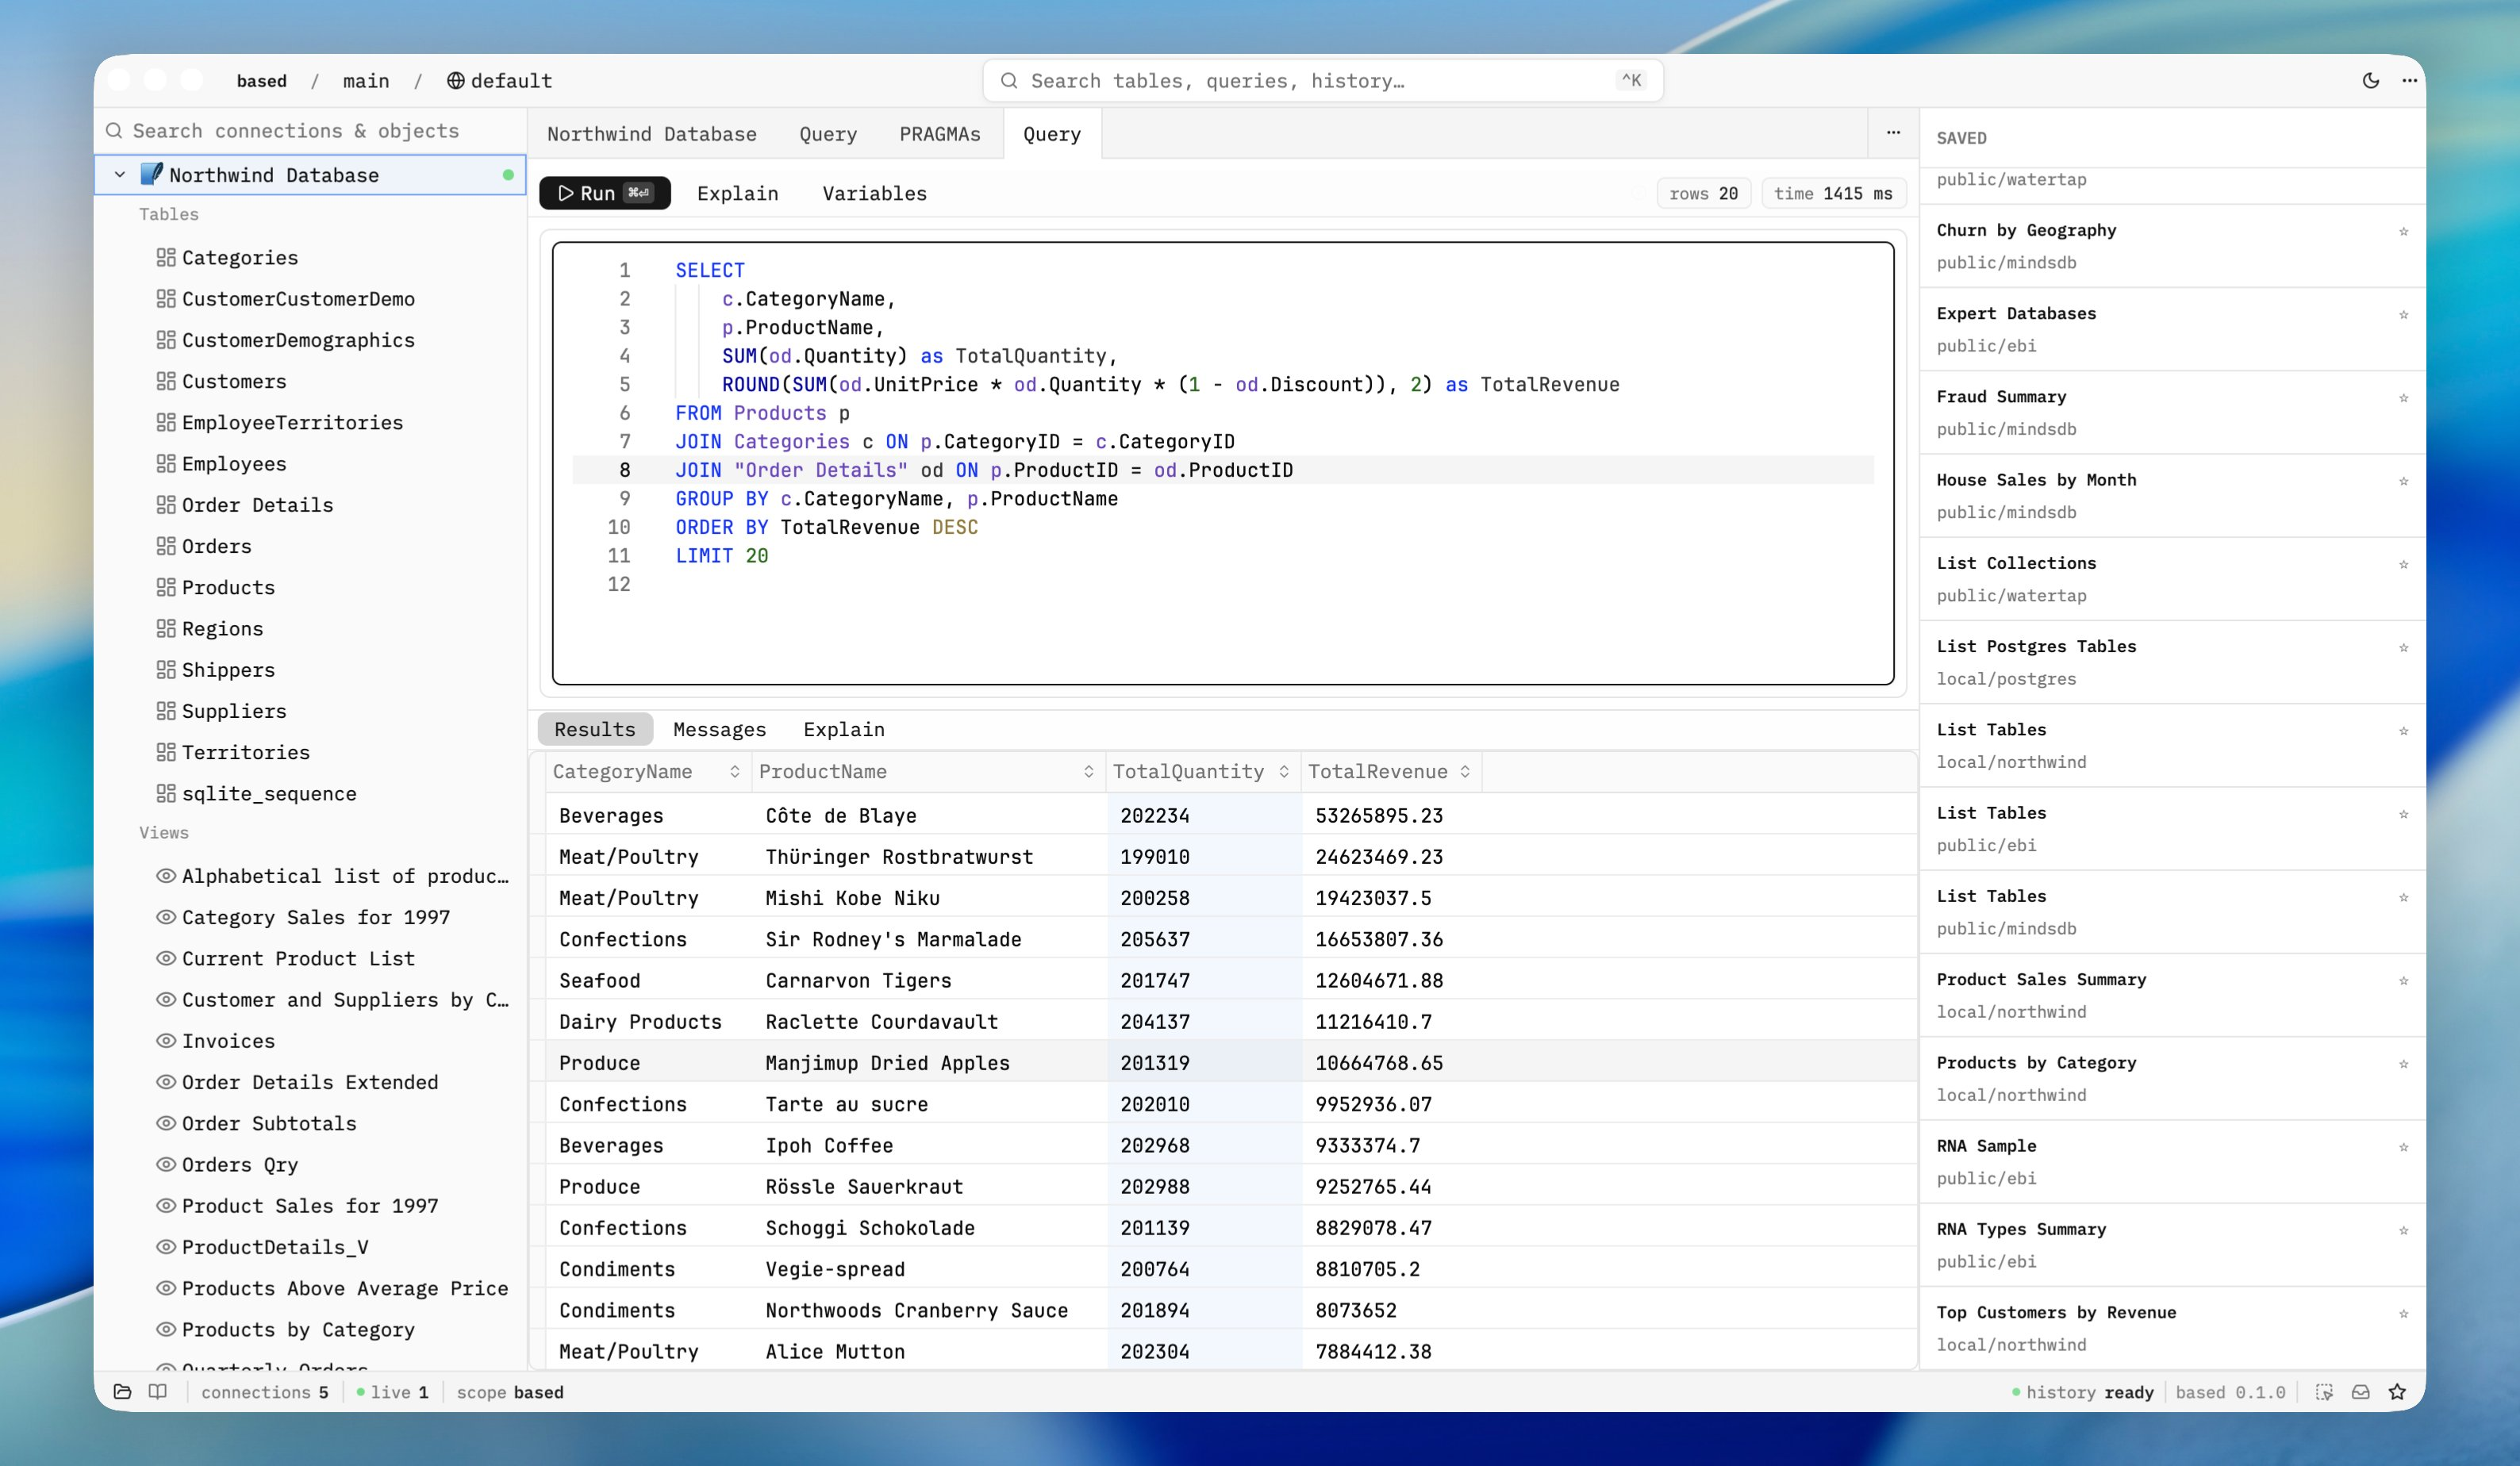Click the table icon beside Suppliers

pos(166,710)
